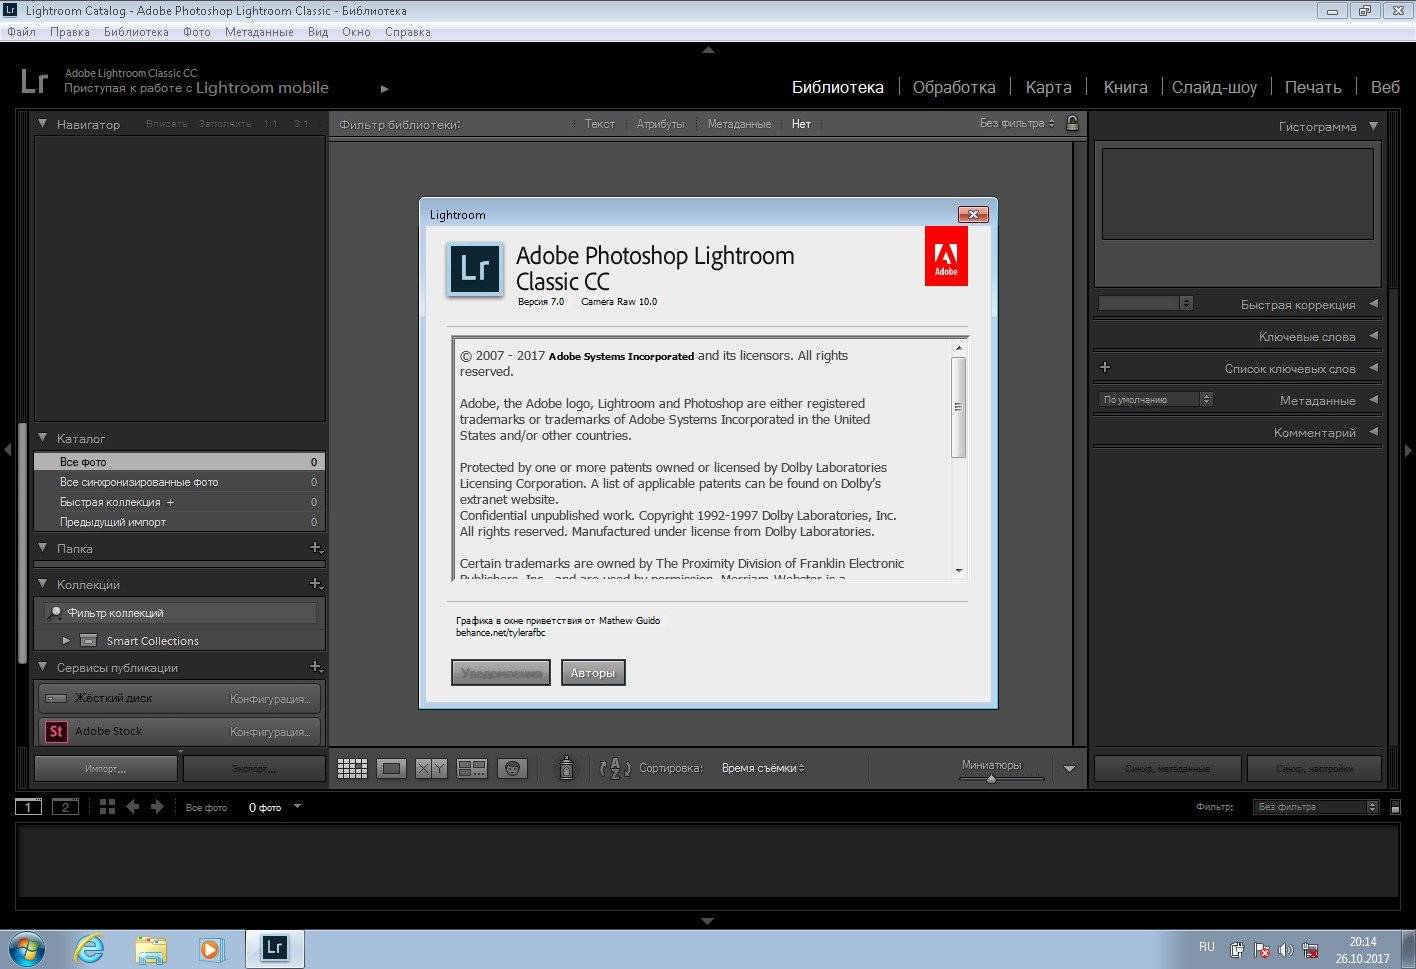Click the collections filter search field
This screenshot has height=969, width=1416.
coord(181,612)
